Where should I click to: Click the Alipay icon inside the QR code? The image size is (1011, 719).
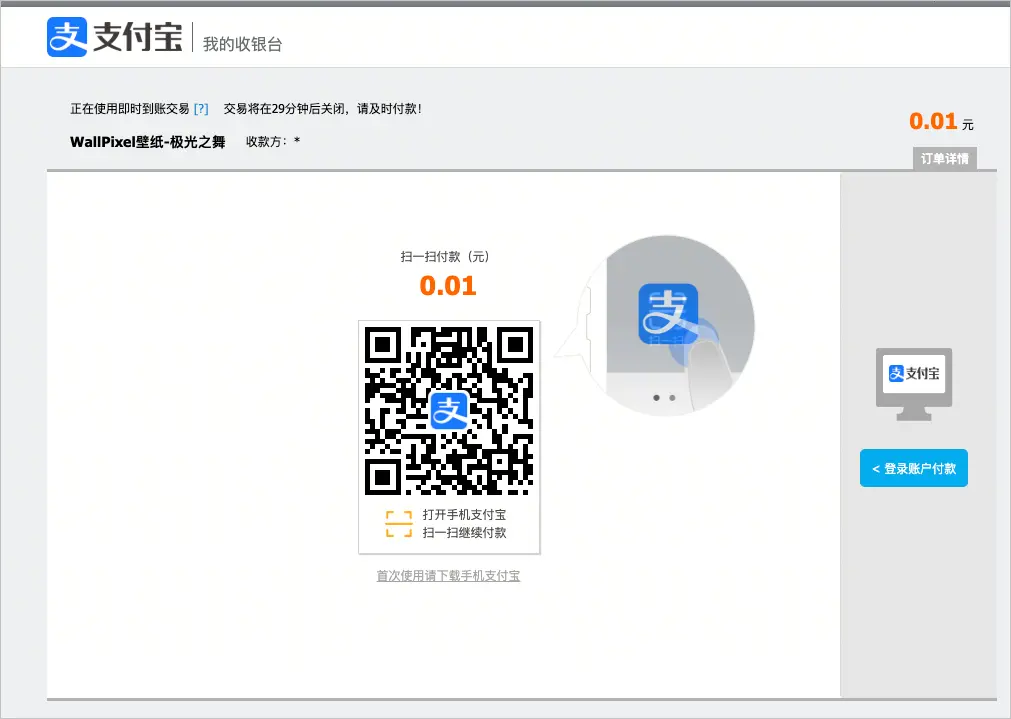click(449, 411)
